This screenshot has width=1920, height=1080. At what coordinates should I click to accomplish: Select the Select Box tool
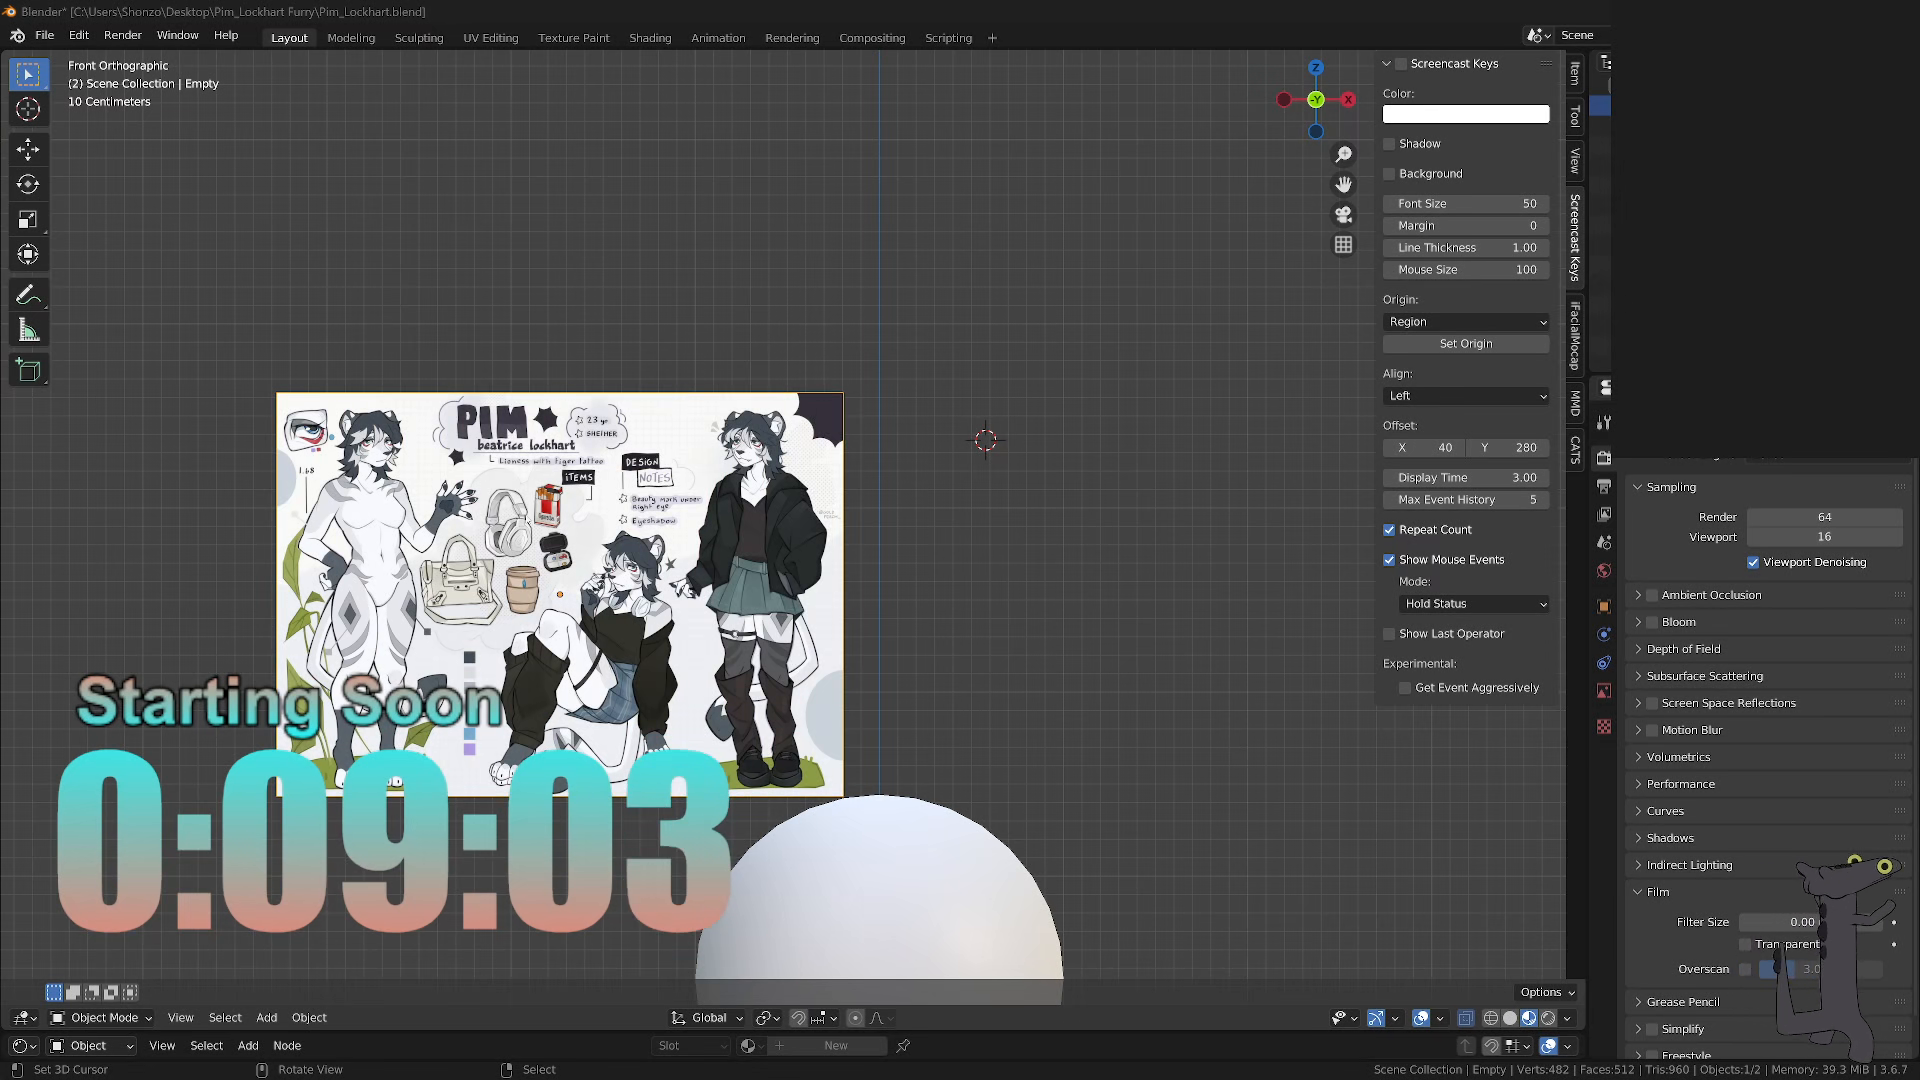(x=28, y=74)
